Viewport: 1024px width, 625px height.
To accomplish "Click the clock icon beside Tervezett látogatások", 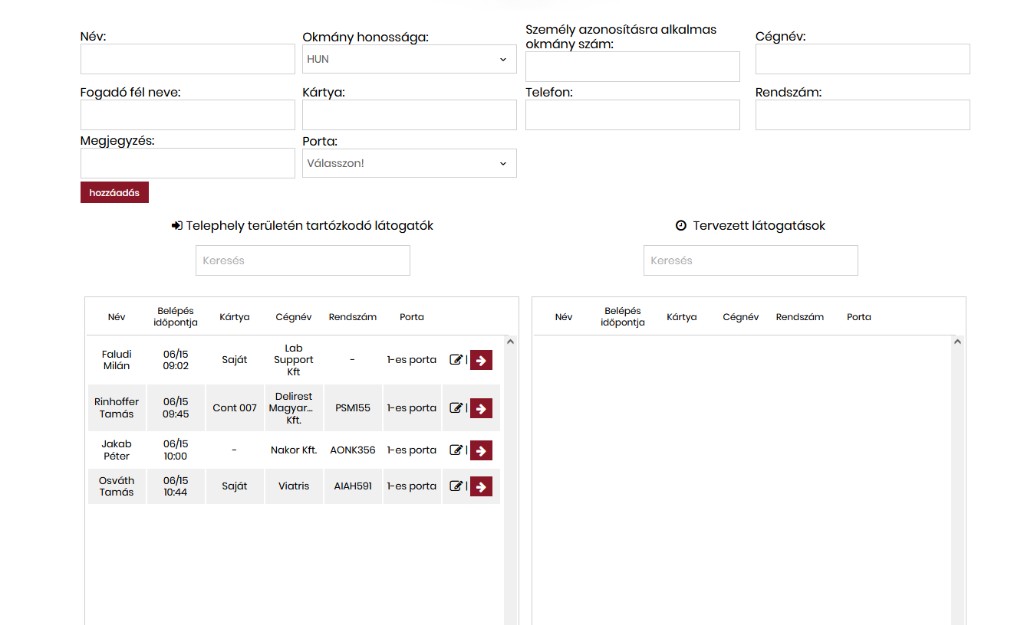I will click(681, 225).
